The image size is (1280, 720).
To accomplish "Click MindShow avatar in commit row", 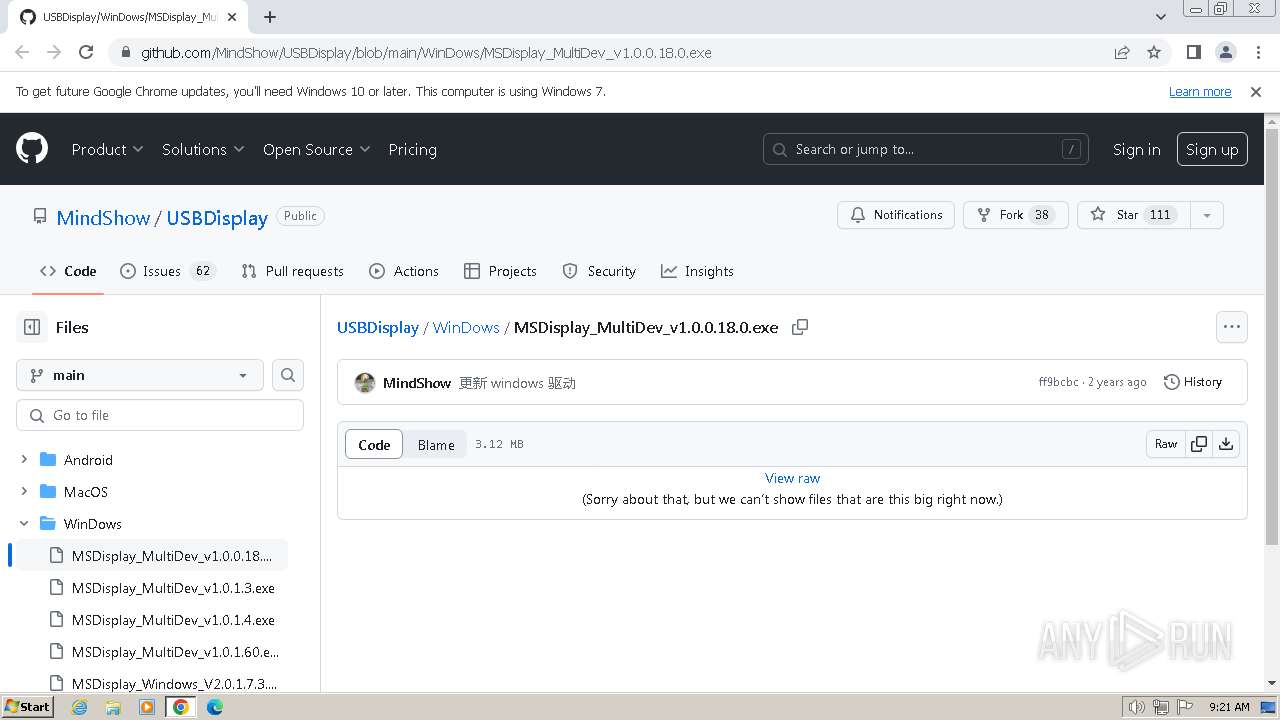I will (x=365, y=382).
